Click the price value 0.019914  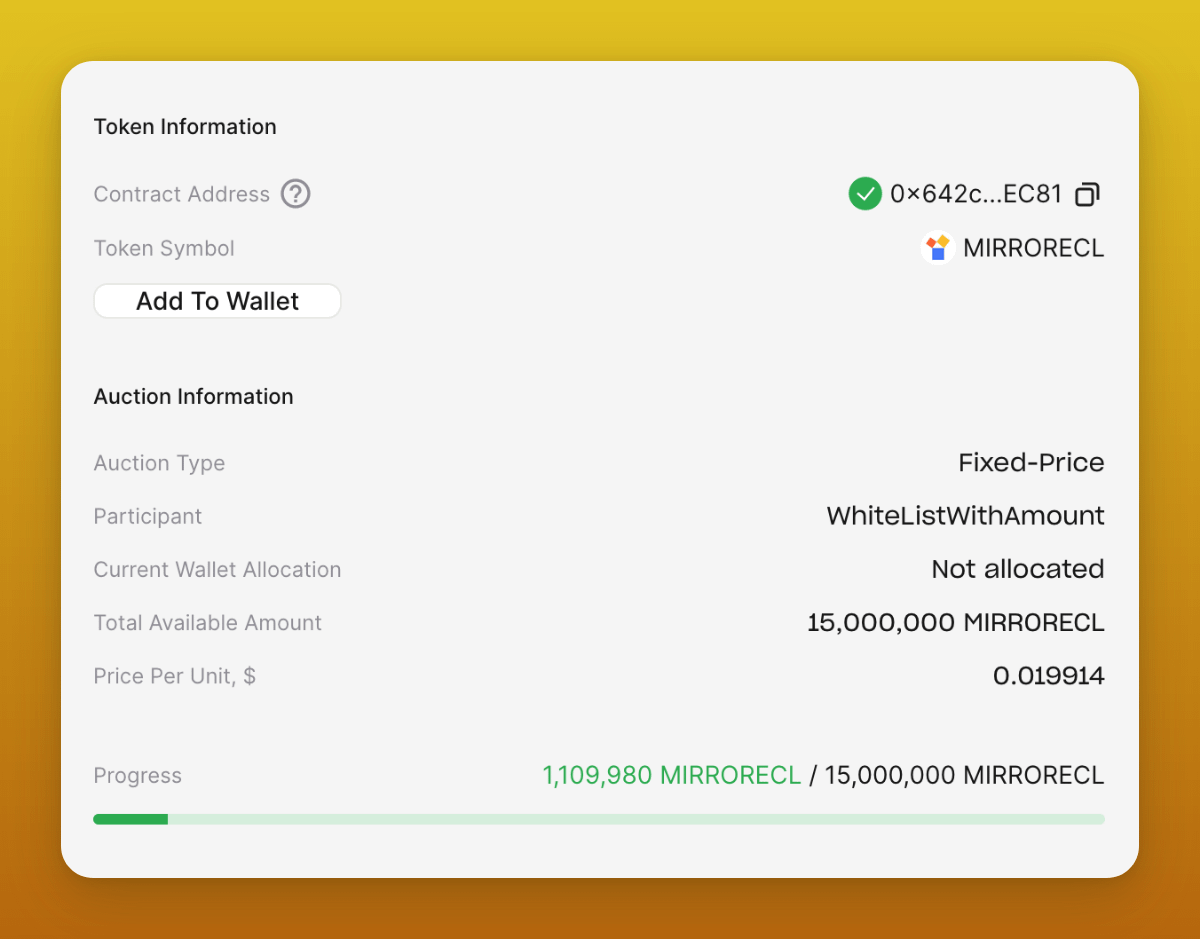(1049, 676)
